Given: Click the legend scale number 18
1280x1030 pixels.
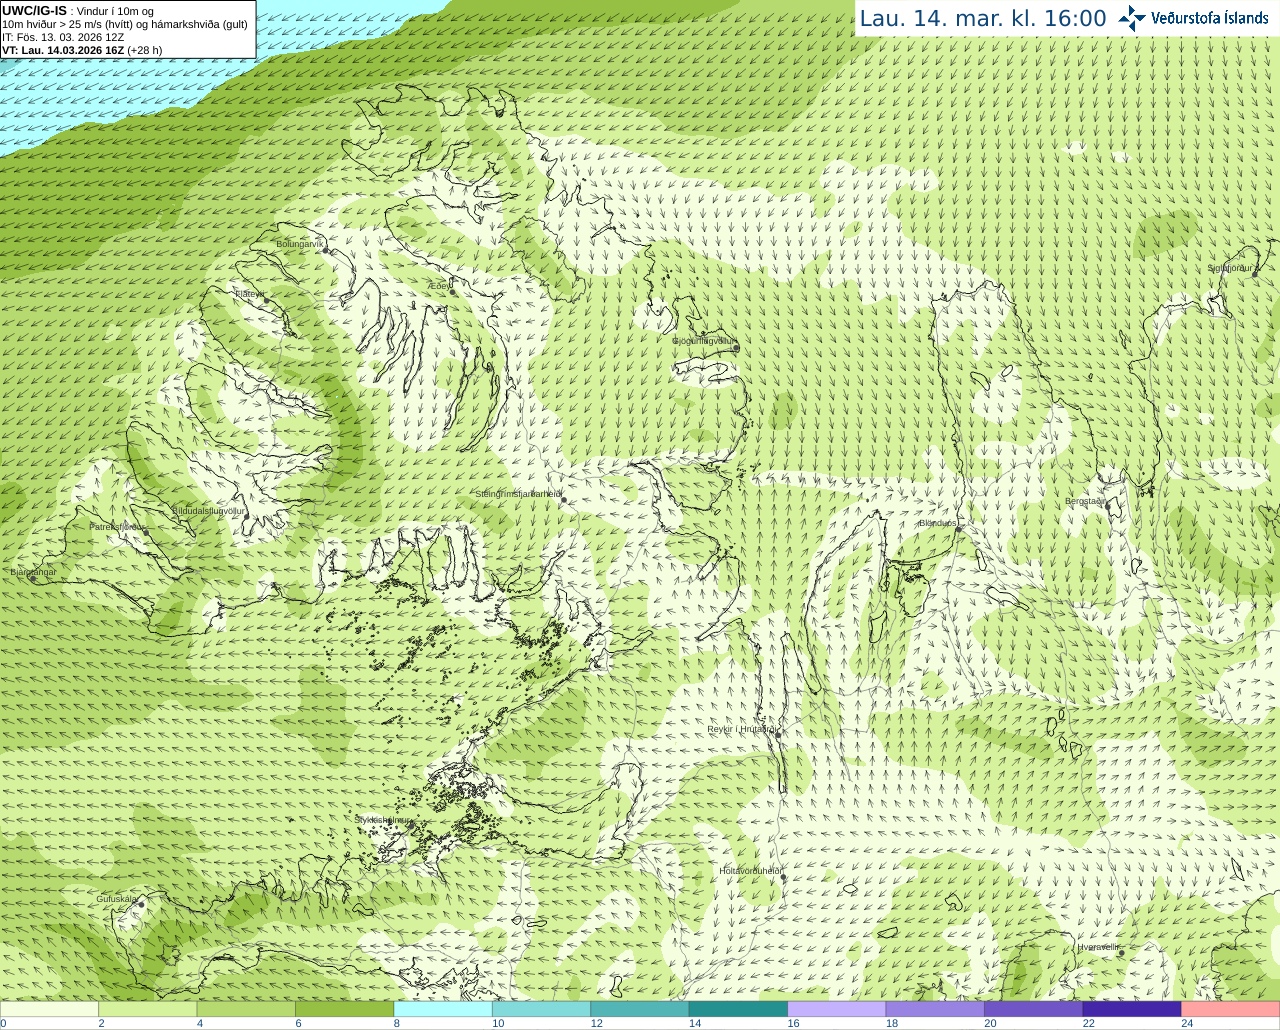Looking at the screenshot, I should point(892,1023).
